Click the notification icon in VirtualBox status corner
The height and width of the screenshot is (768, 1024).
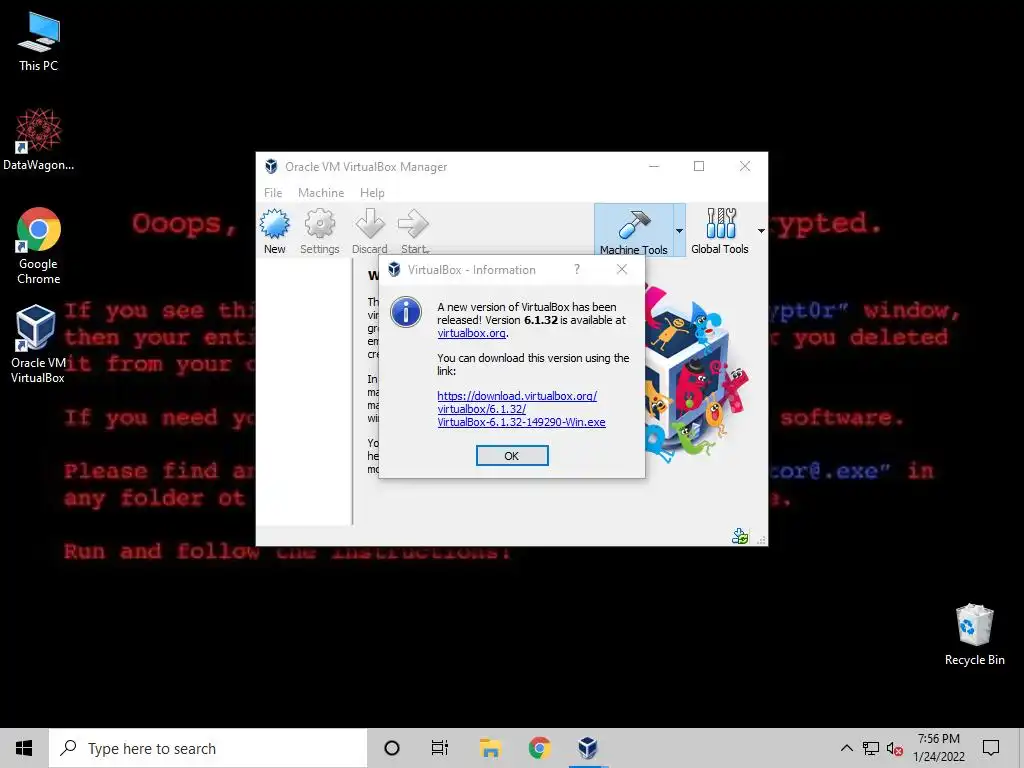740,536
